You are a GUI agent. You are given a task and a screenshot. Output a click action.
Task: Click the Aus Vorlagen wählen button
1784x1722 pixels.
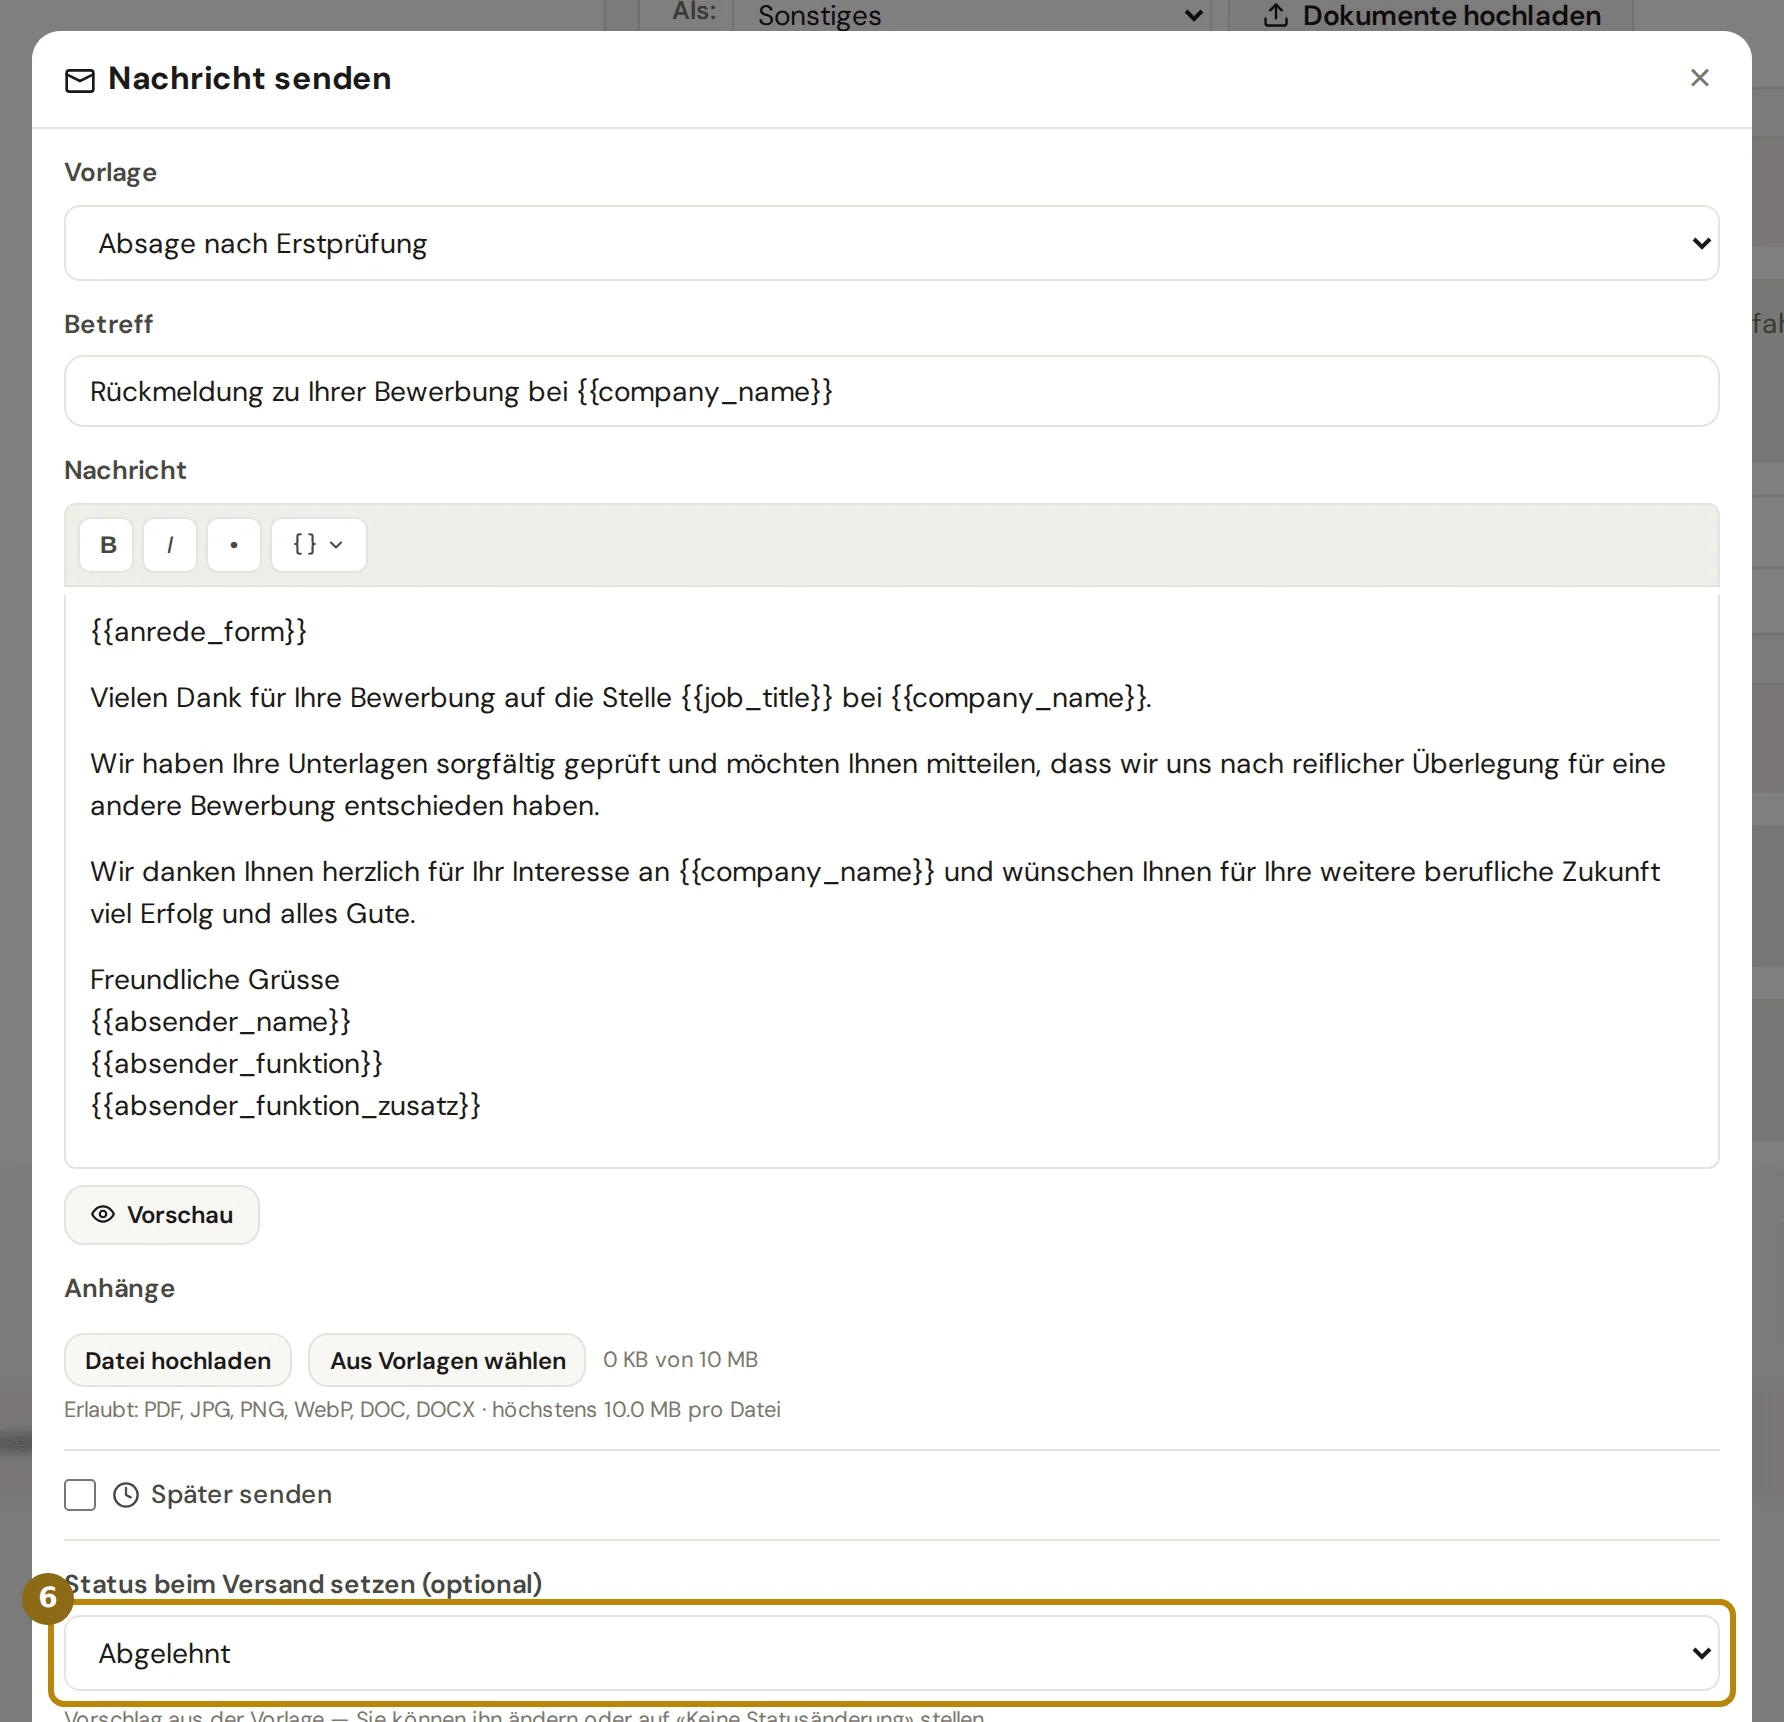[447, 1360]
